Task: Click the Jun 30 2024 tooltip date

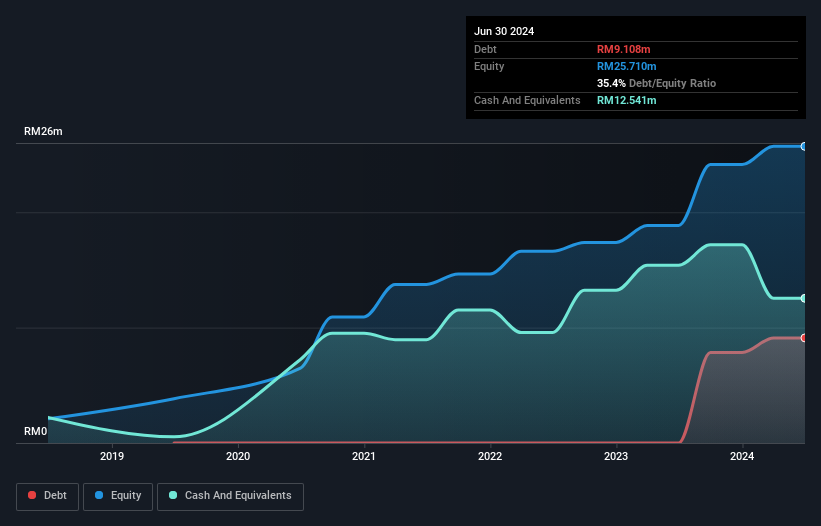Action: pyautogui.click(x=504, y=31)
